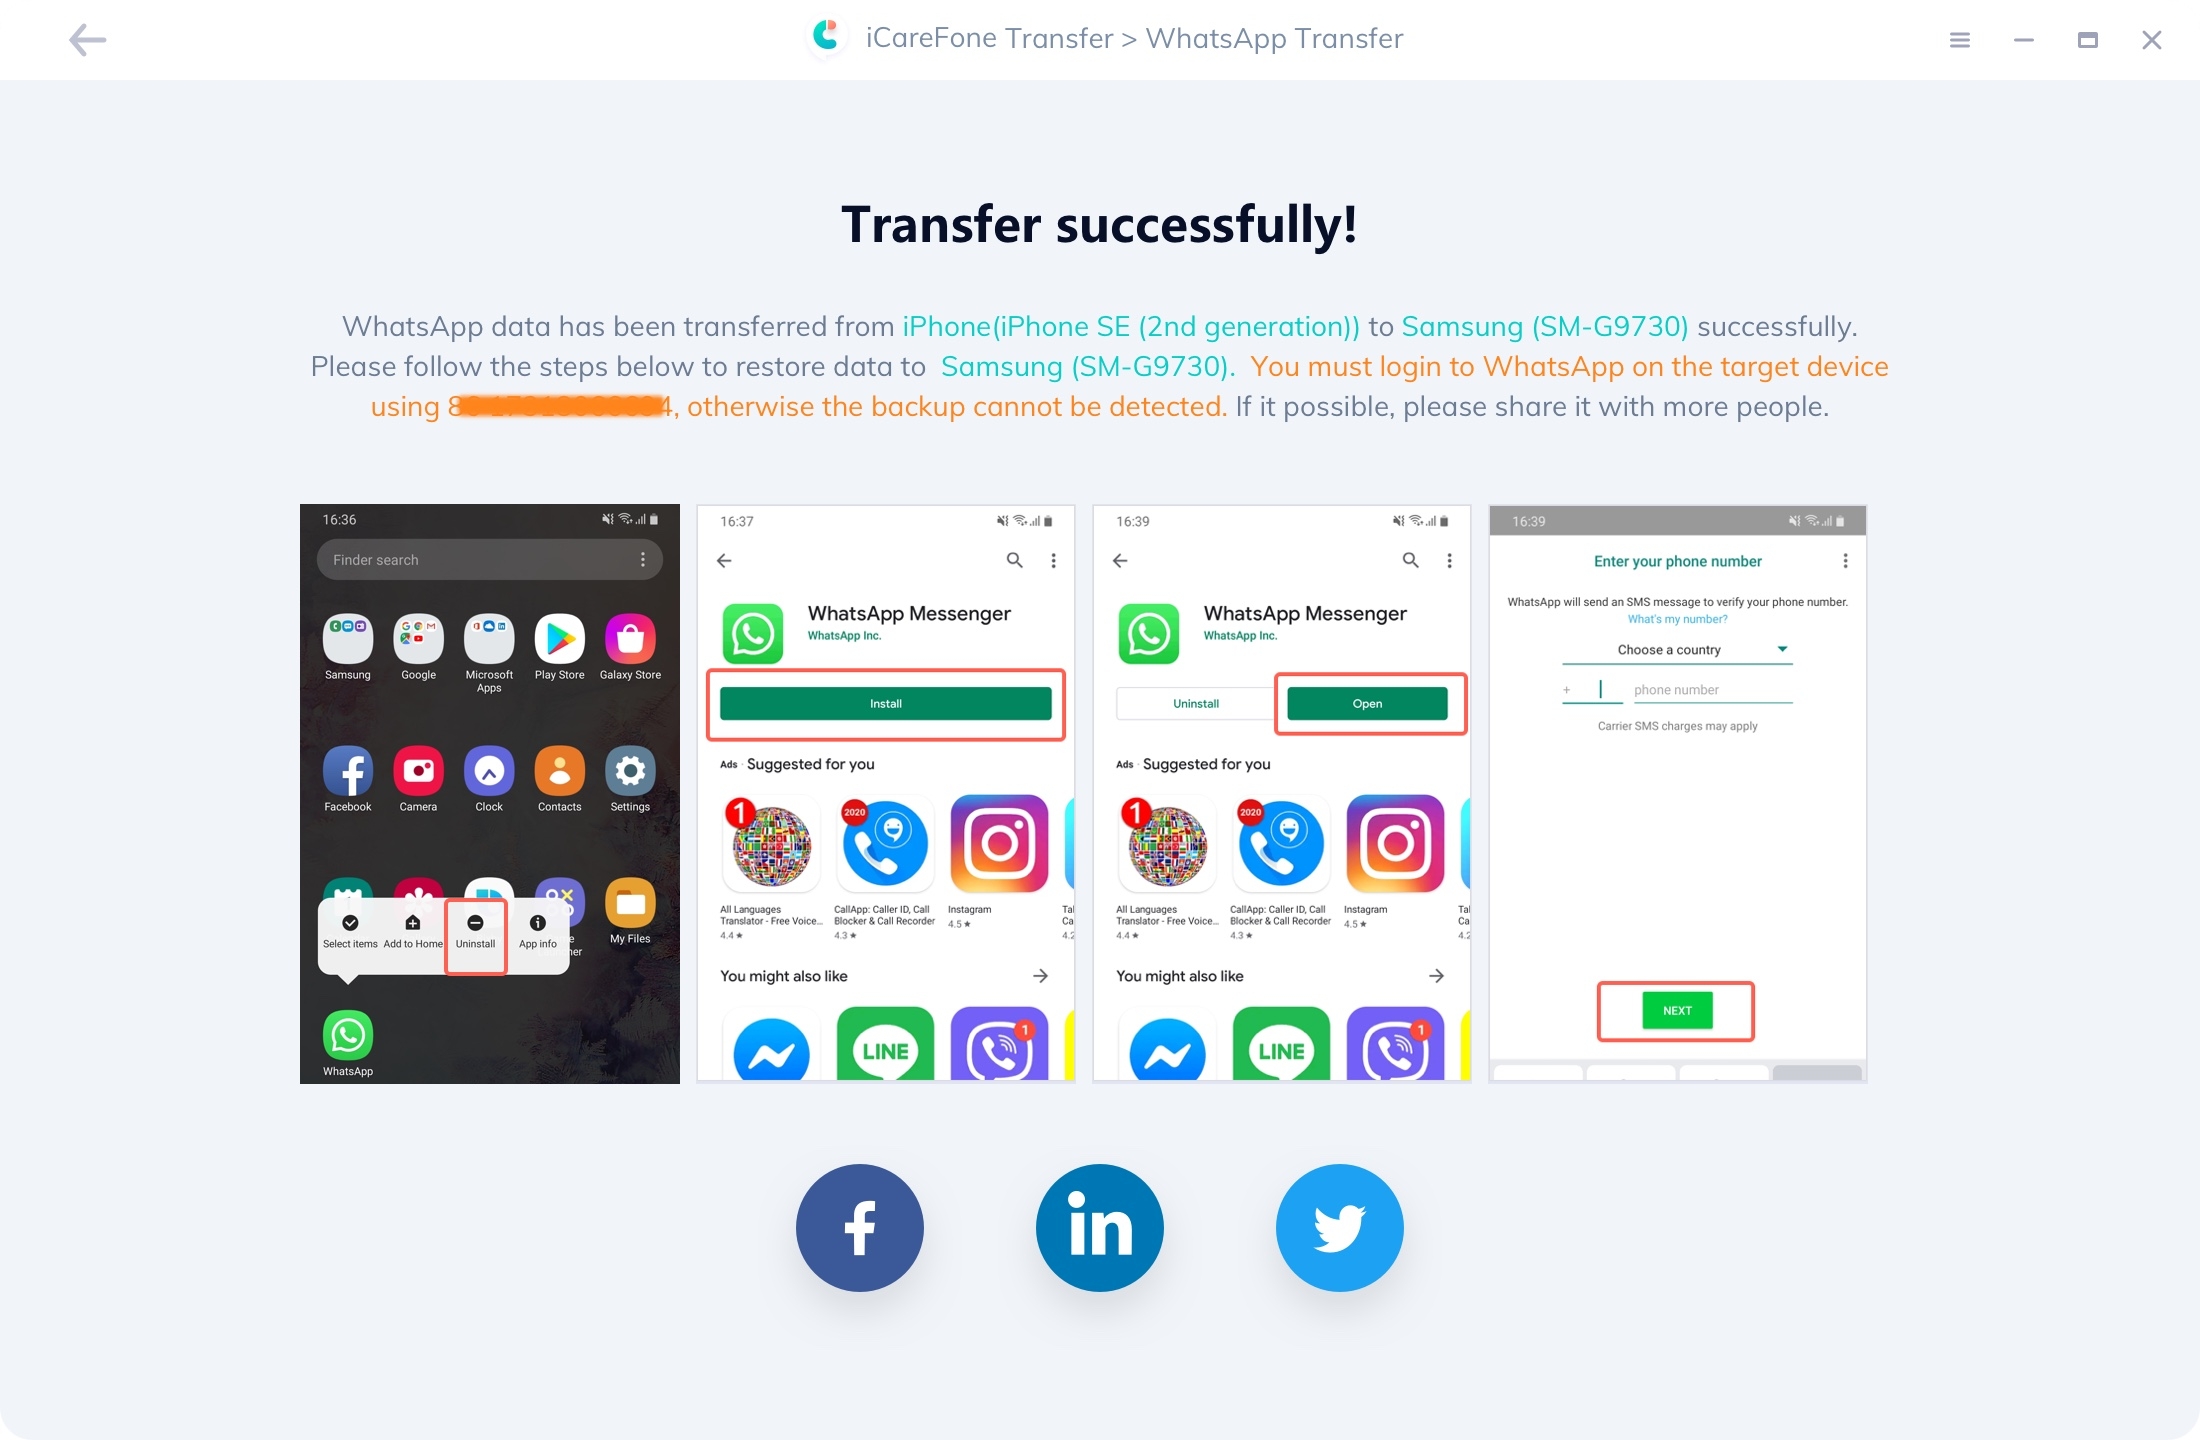Click the Twitter share icon
Viewport: 2200px width, 1440px height.
pyautogui.click(x=1340, y=1226)
